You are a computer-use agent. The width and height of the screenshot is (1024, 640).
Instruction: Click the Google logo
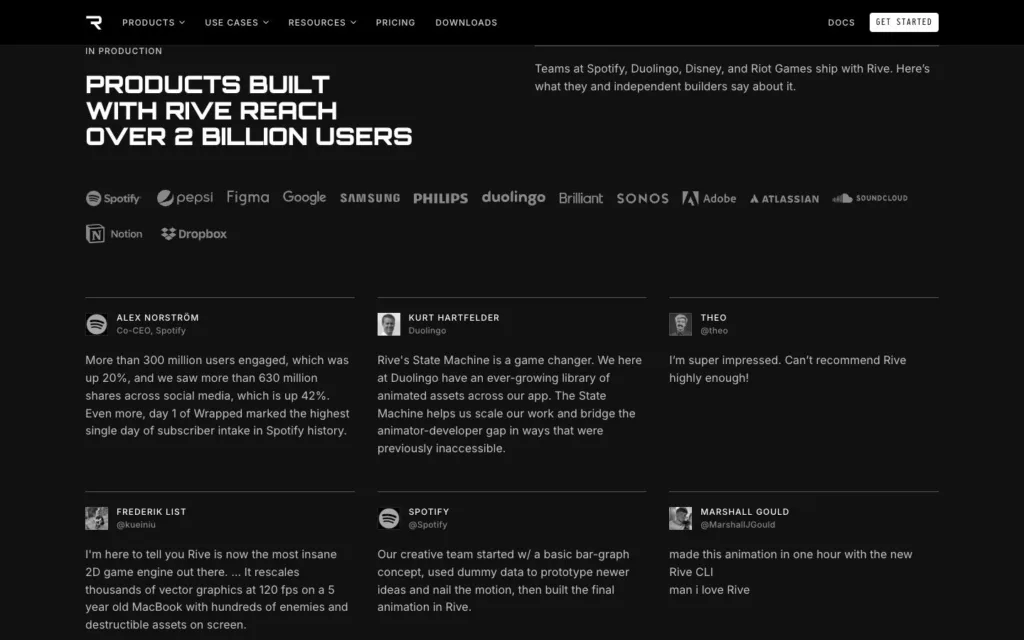[304, 197]
